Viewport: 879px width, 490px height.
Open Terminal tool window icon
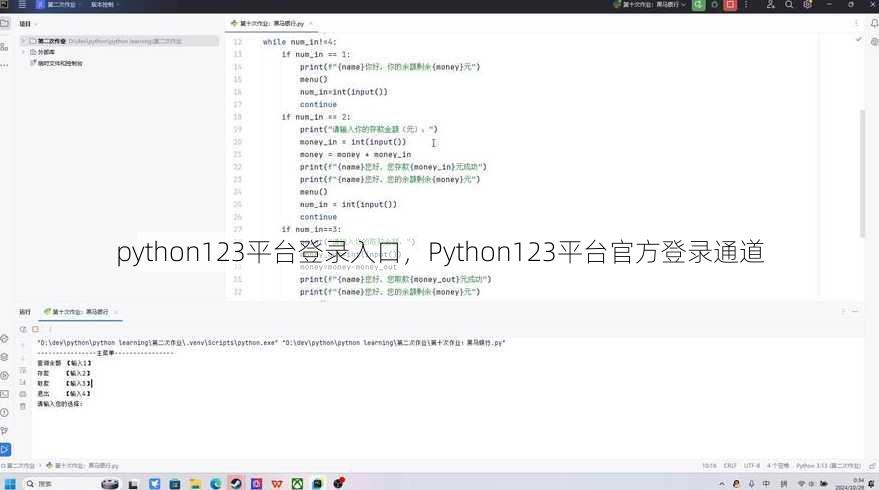coord(4,394)
